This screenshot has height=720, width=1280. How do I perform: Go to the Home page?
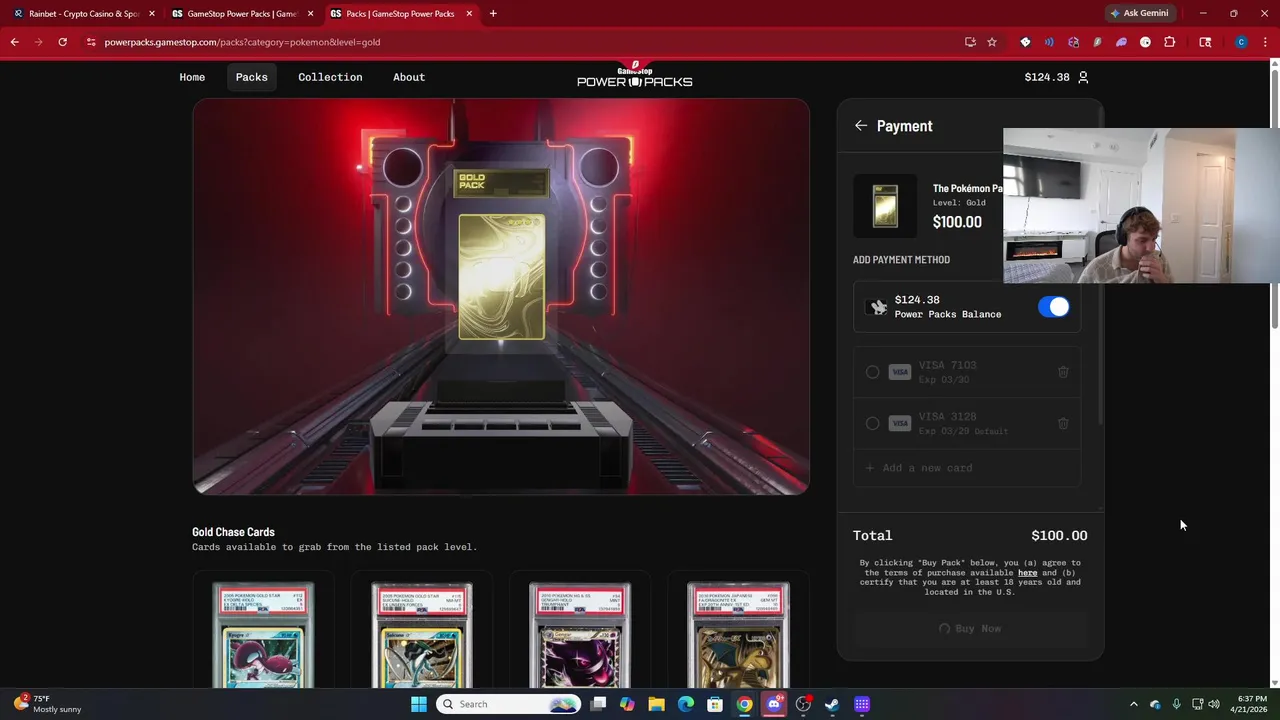(192, 77)
